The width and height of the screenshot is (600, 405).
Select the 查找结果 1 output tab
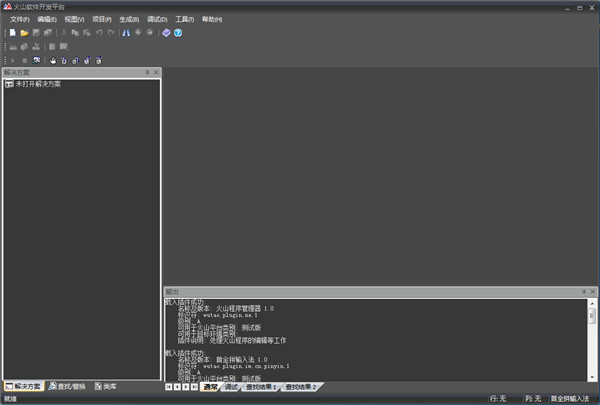[x=261, y=386]
